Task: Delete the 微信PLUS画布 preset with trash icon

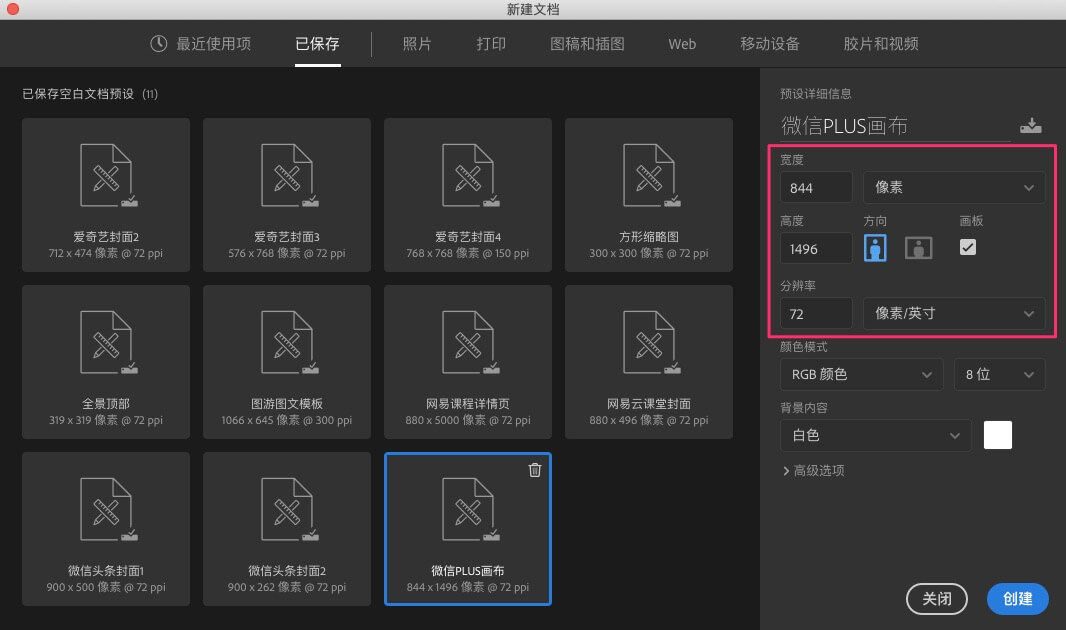Action: click(x=535, y=470)
